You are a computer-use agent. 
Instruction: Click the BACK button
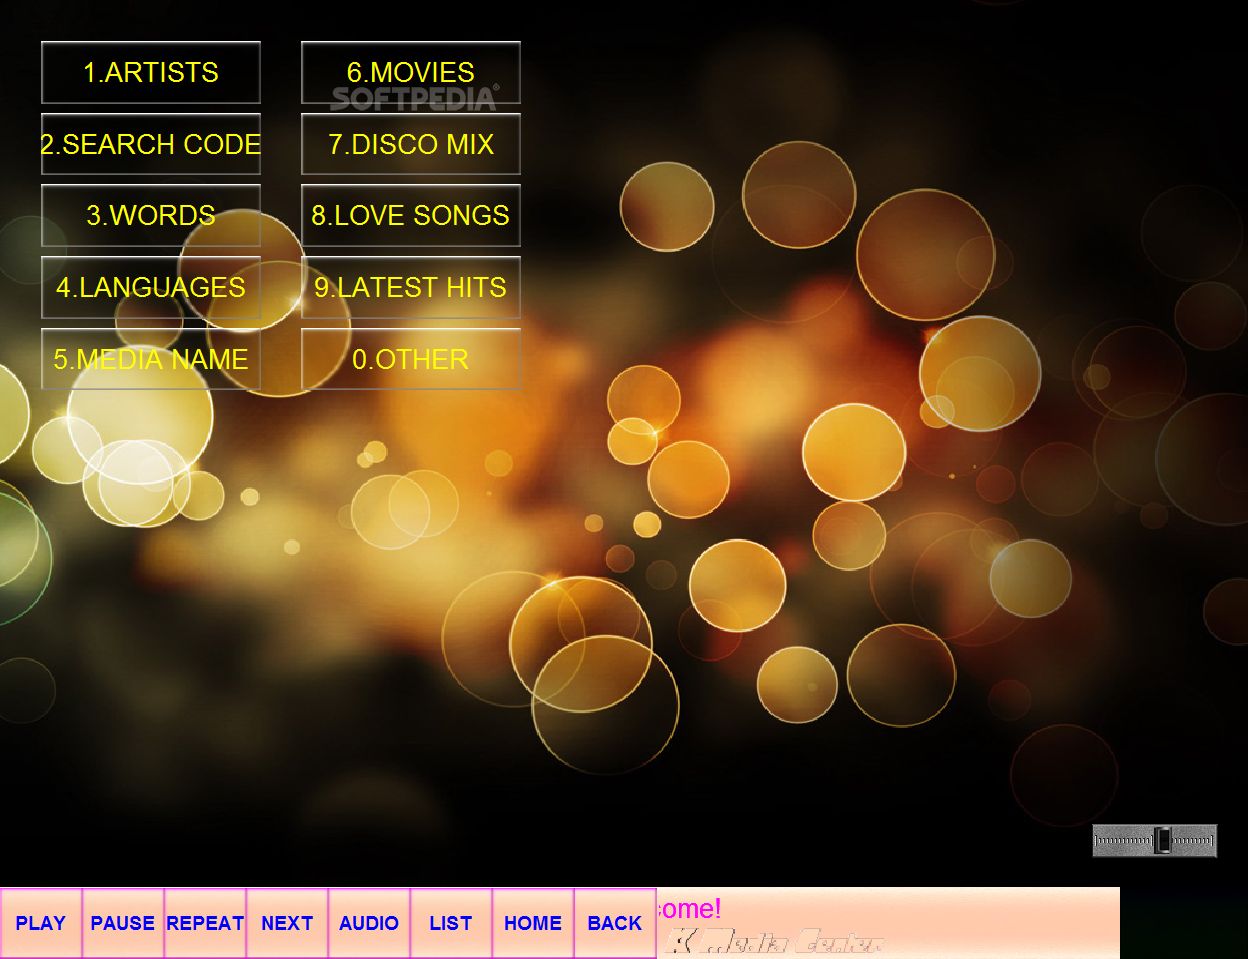pos(615,923)
